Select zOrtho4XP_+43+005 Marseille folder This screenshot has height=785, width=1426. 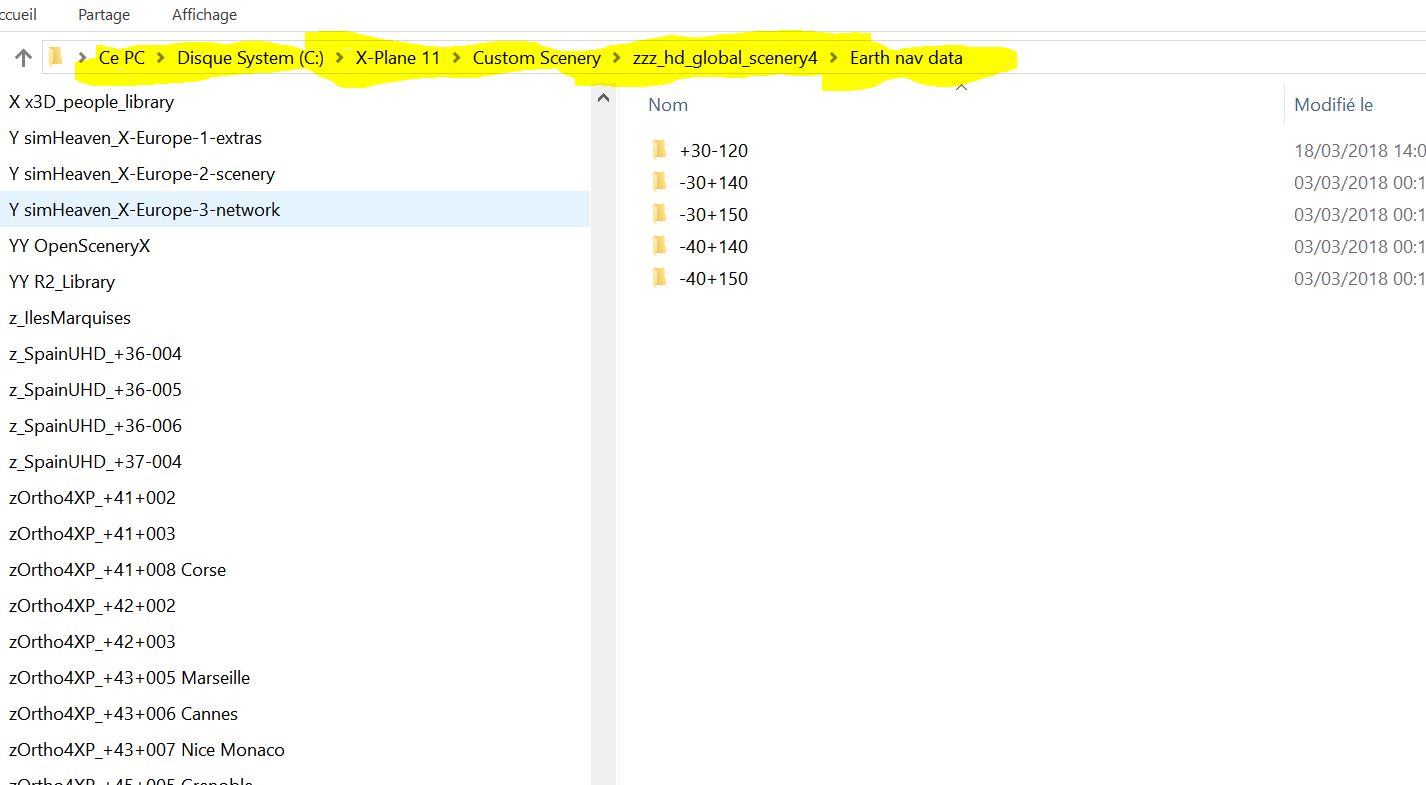129,678
